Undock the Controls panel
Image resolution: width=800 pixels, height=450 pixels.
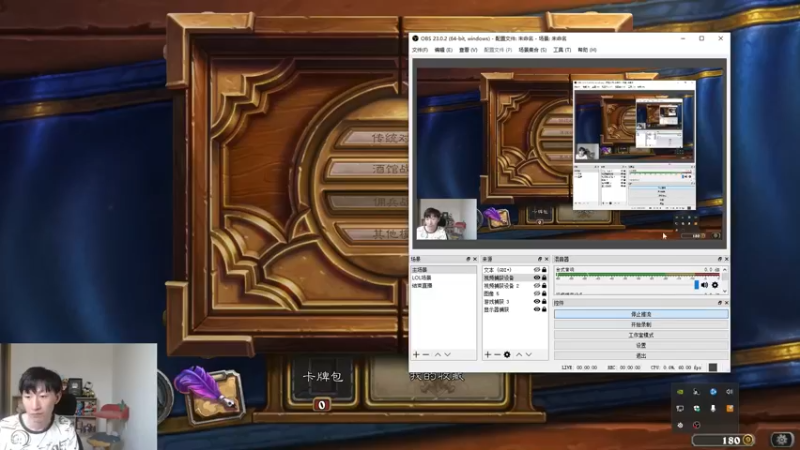(x=720, y=303)
